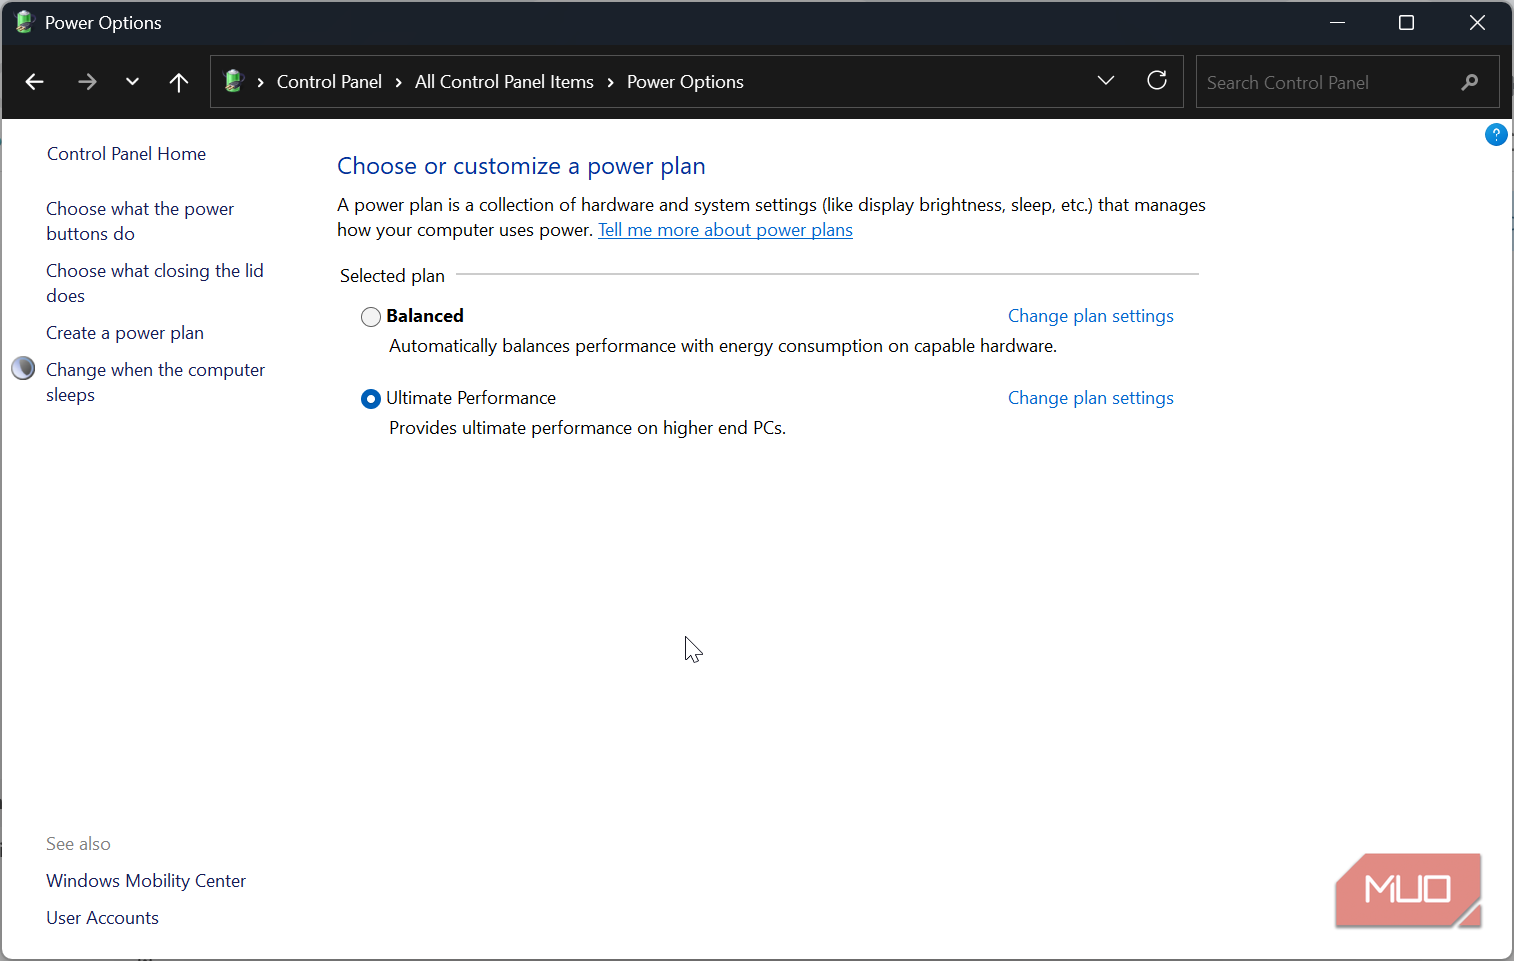The image size is (1514, 961).
Task: Go up one level with Up arrow
Action: 179,82
